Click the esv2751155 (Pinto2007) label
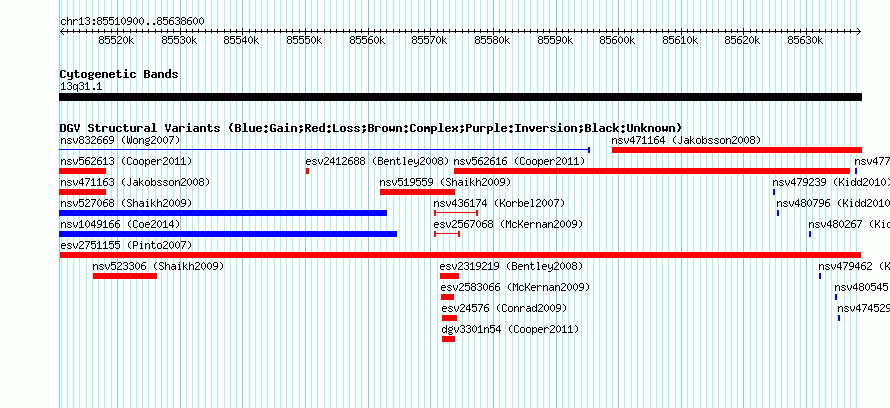The height and width of the screenshot is (408, 890). pyautogui.click(x=125, y=245)
